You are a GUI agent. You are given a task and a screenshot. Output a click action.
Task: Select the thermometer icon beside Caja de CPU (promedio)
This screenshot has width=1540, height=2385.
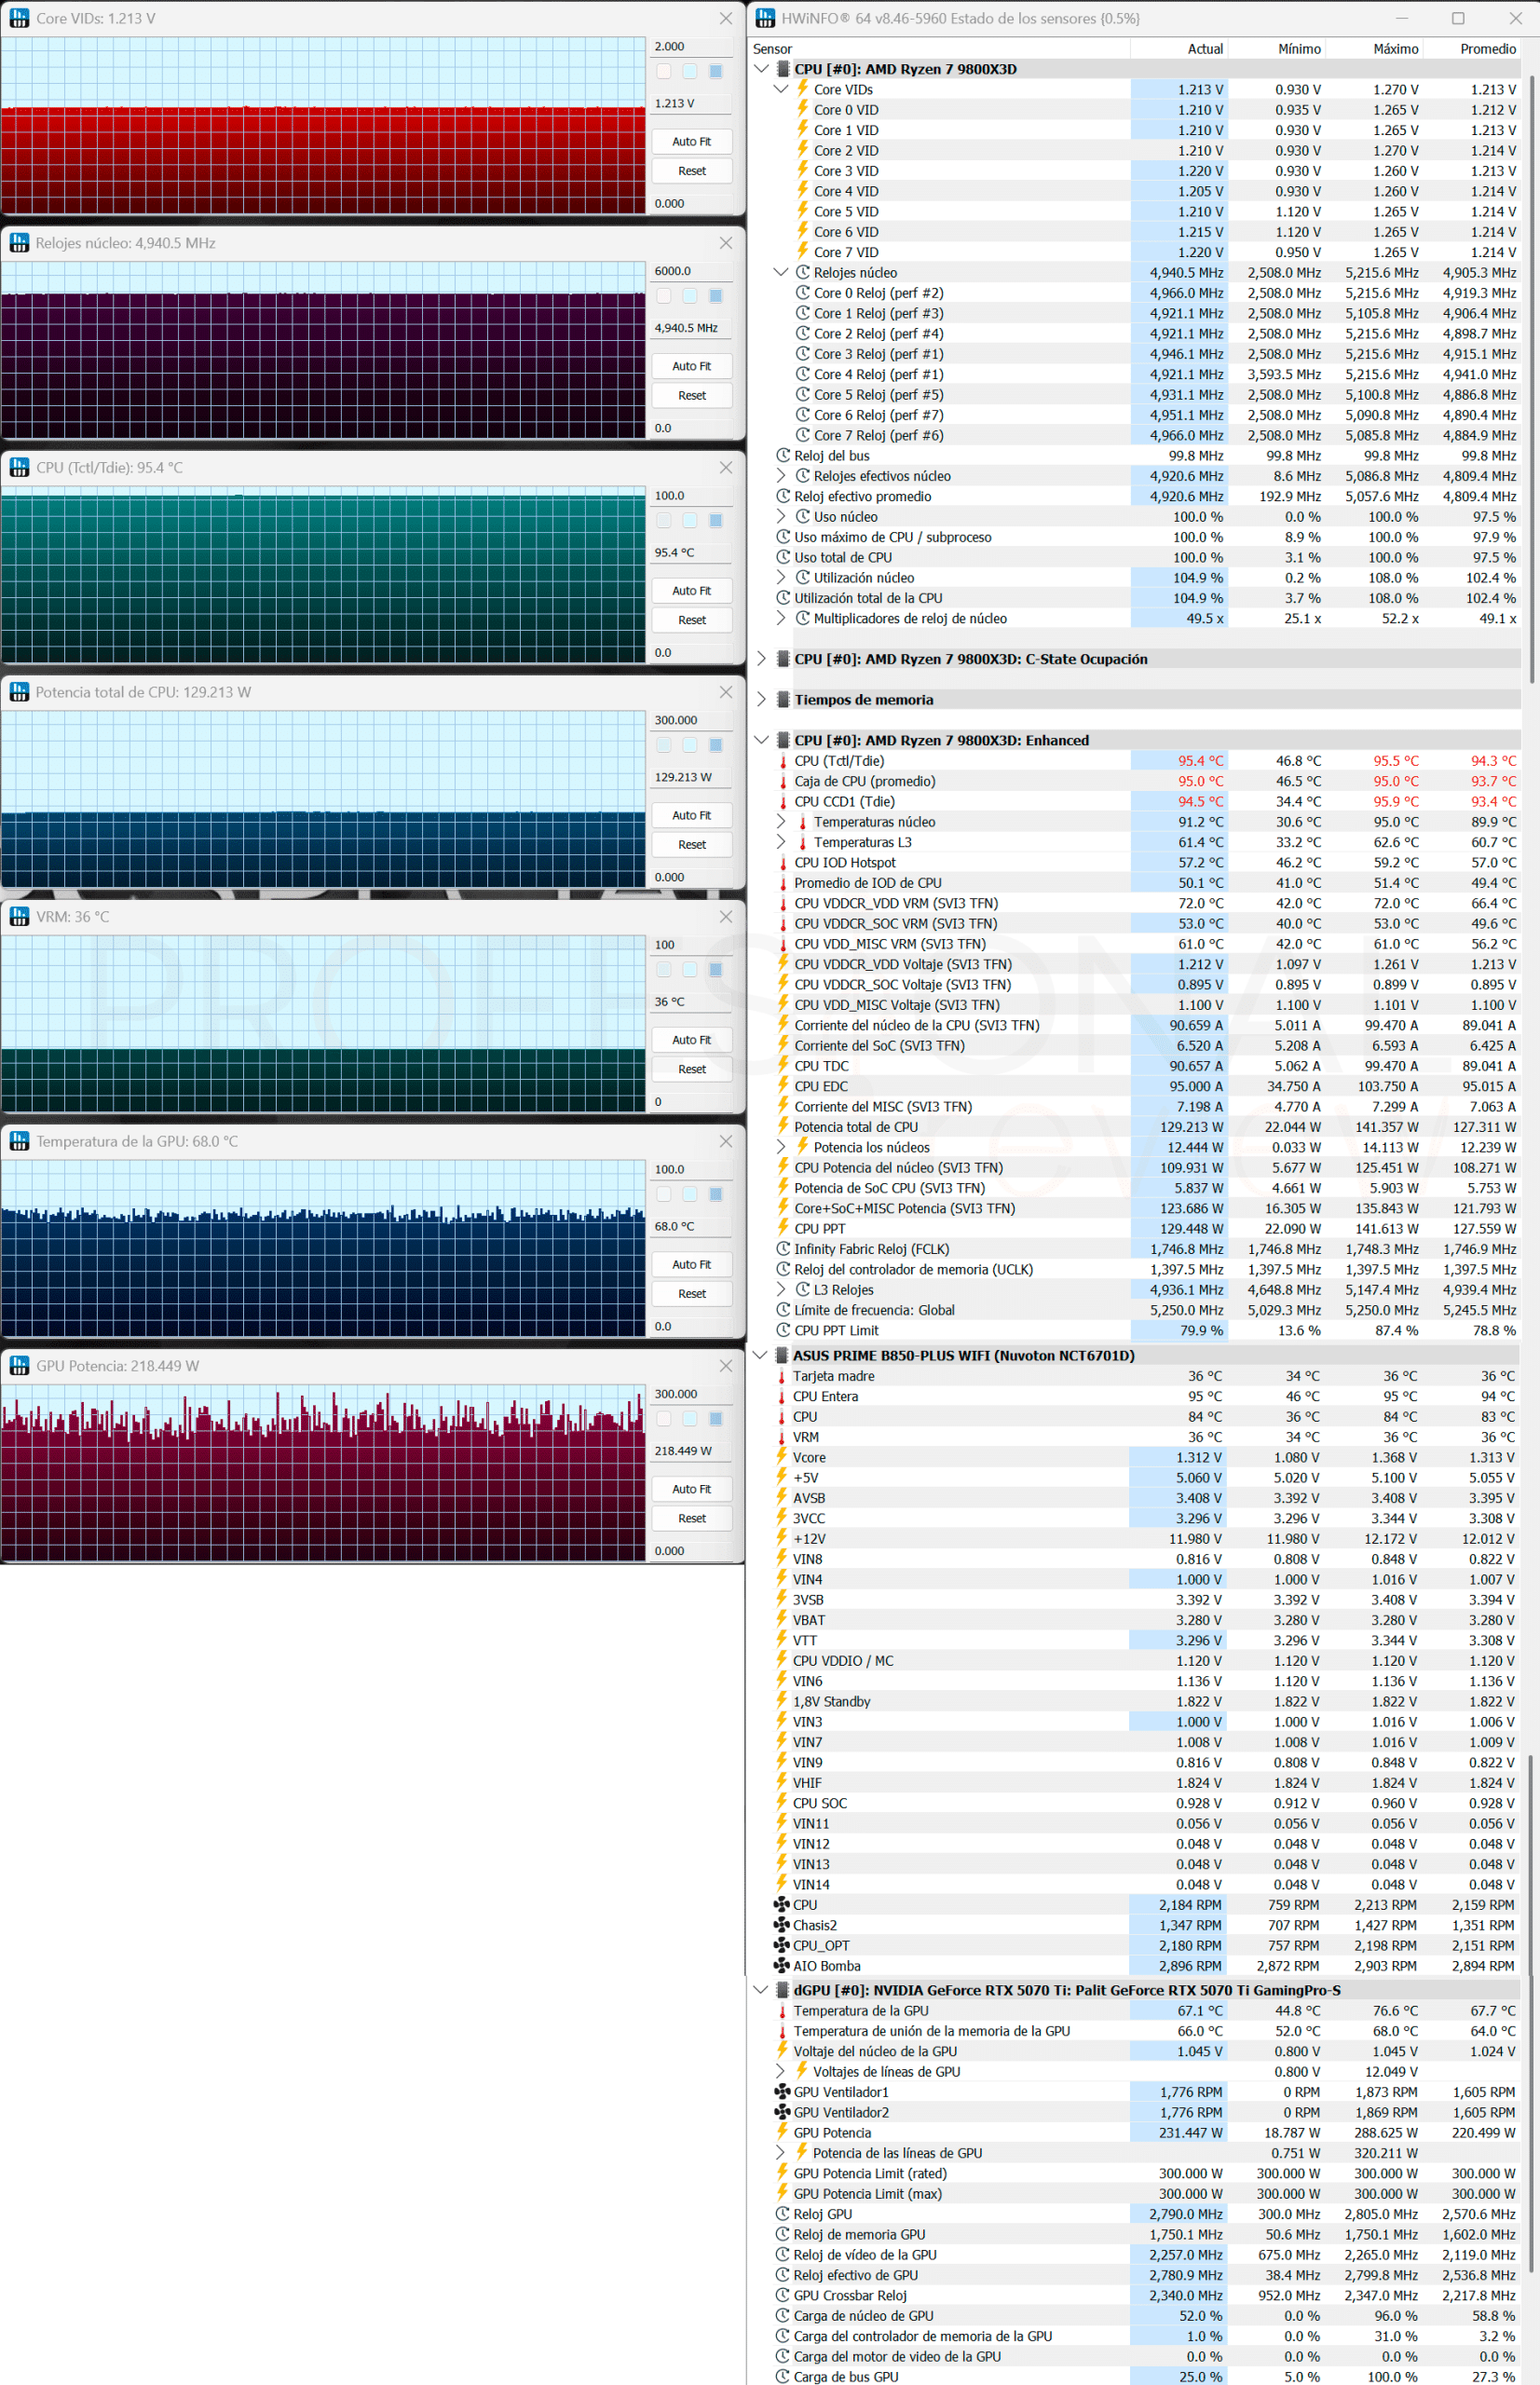coord(783,781)
